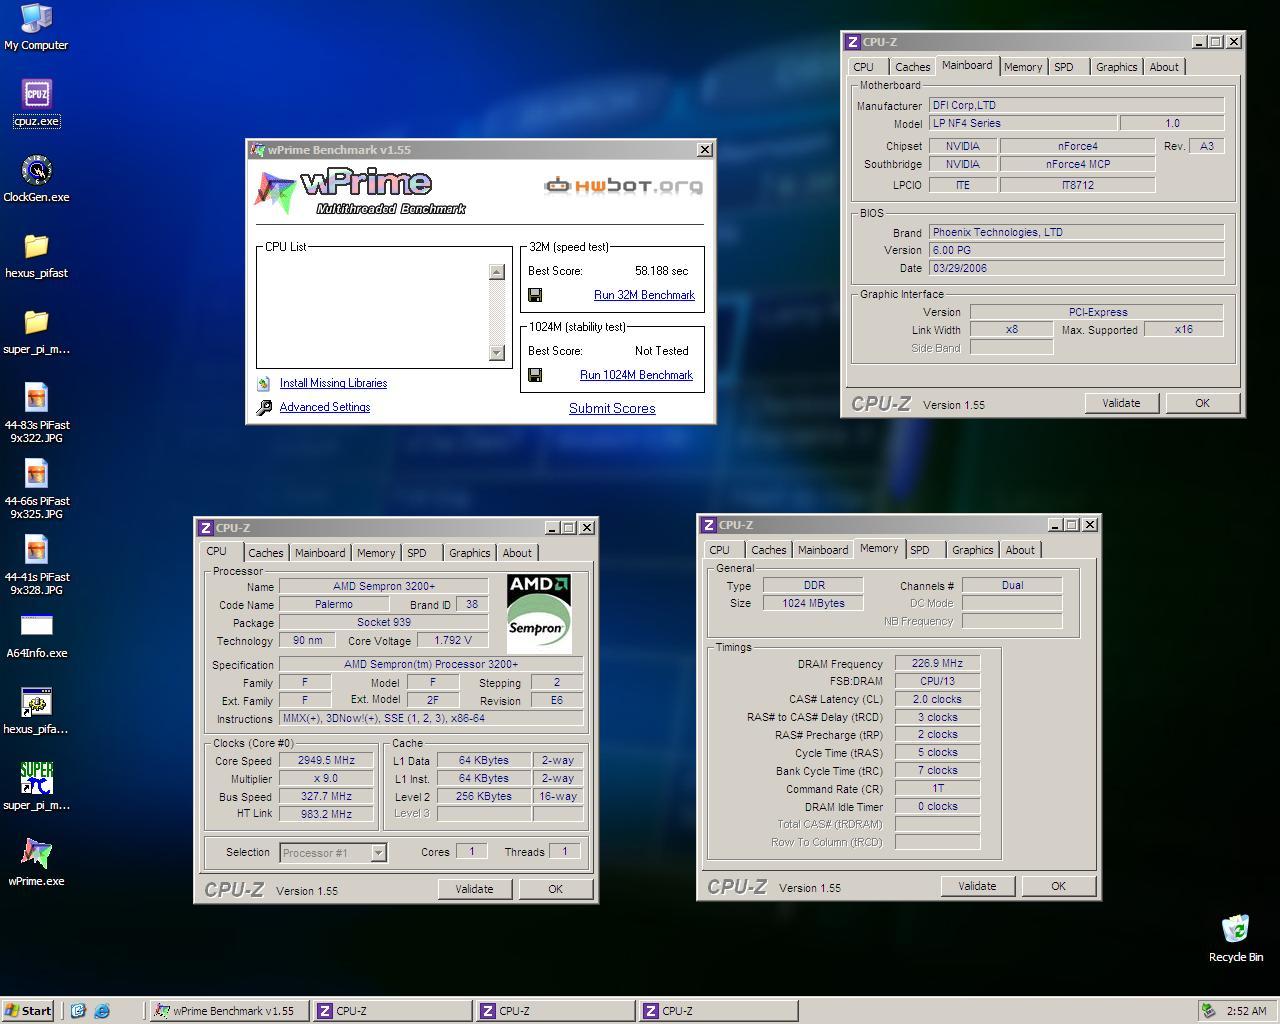
Task: Click Core Speed value 2949.5 MHz
Action: [326, 760]
